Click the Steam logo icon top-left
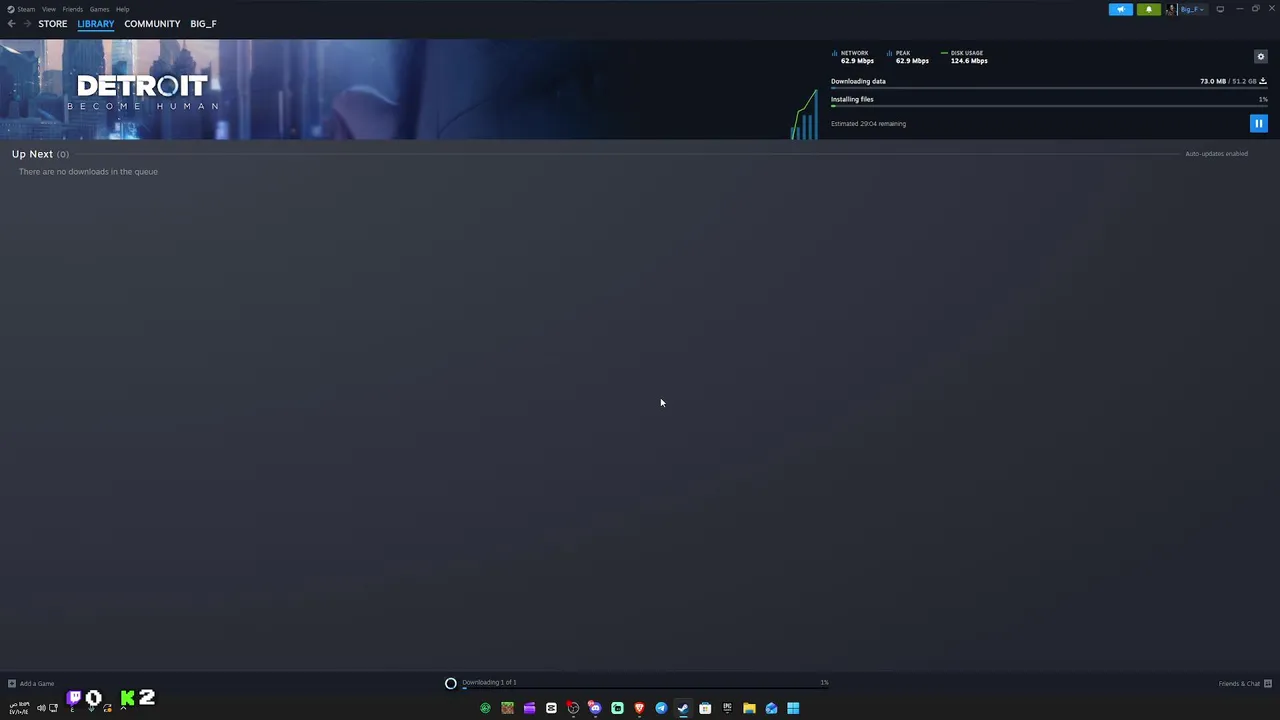Image resolution: width=1280 pixels, height=720 pixels. tap(11, 9)
